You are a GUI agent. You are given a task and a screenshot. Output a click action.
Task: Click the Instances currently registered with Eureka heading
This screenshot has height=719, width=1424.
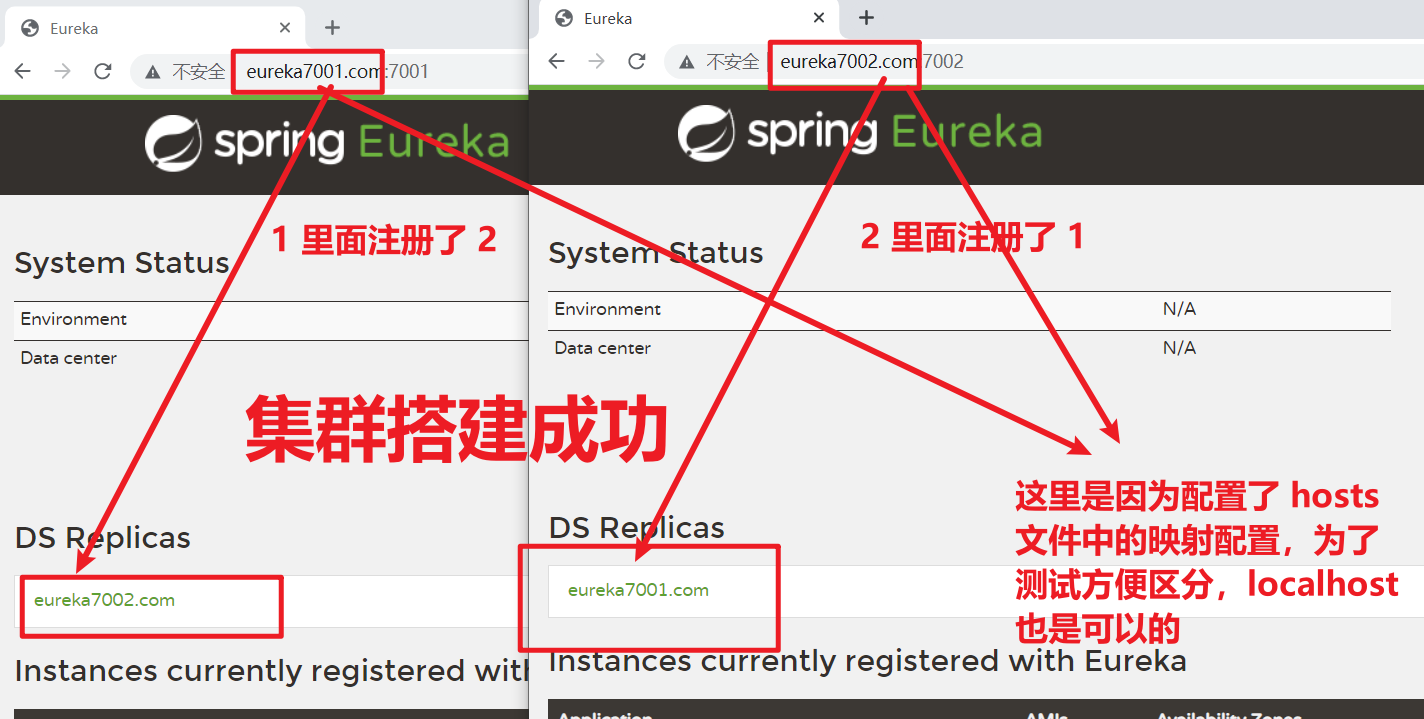coord(868,661)
